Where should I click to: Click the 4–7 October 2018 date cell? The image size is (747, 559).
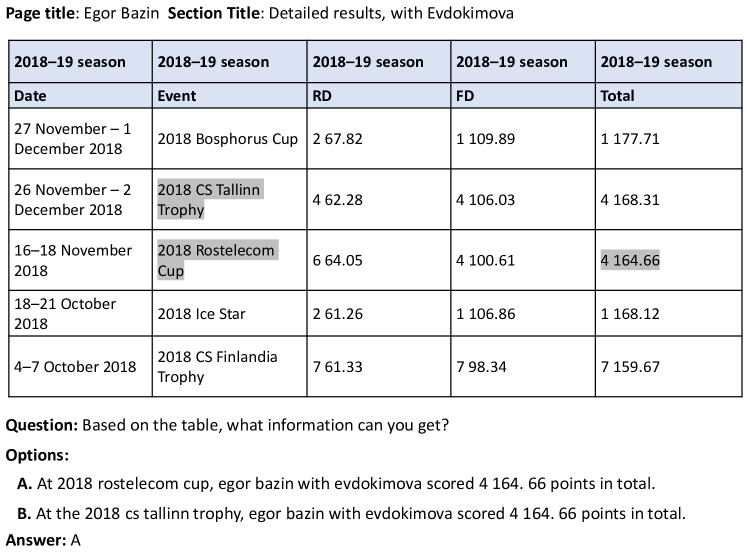(x=80, y=366)
